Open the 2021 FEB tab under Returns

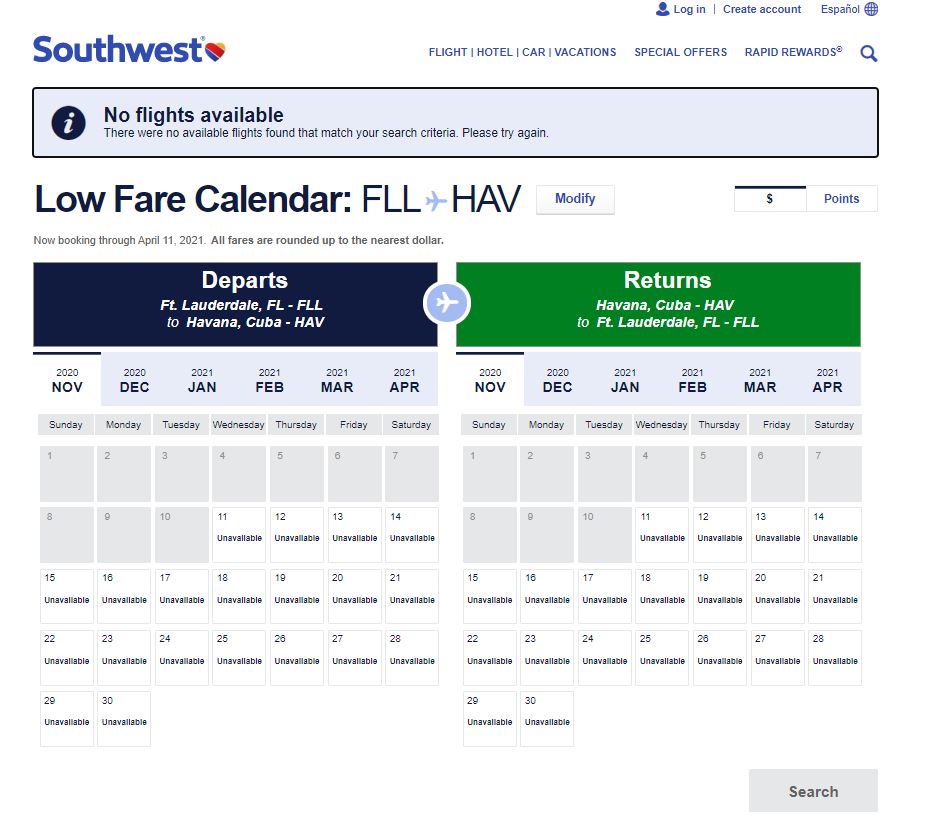(x=693, y=380)
